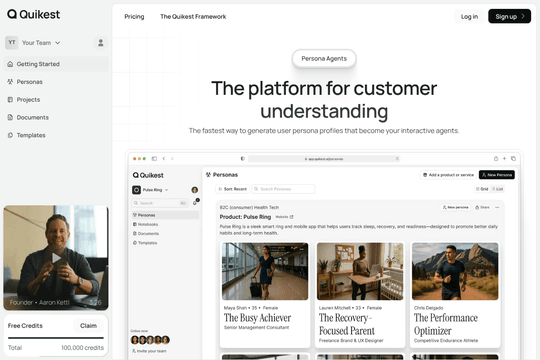Open Getting Started in the sidebar
The height and width of the screenshot is (360, 540).
(x=56, y=64)
